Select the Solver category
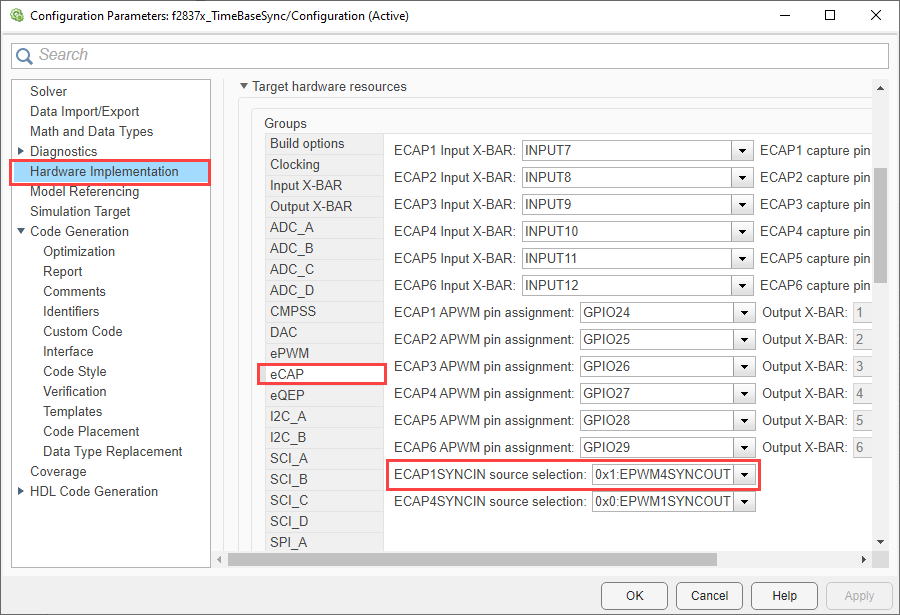Screen dimensions: 900x615 click(x=48, y=91)
